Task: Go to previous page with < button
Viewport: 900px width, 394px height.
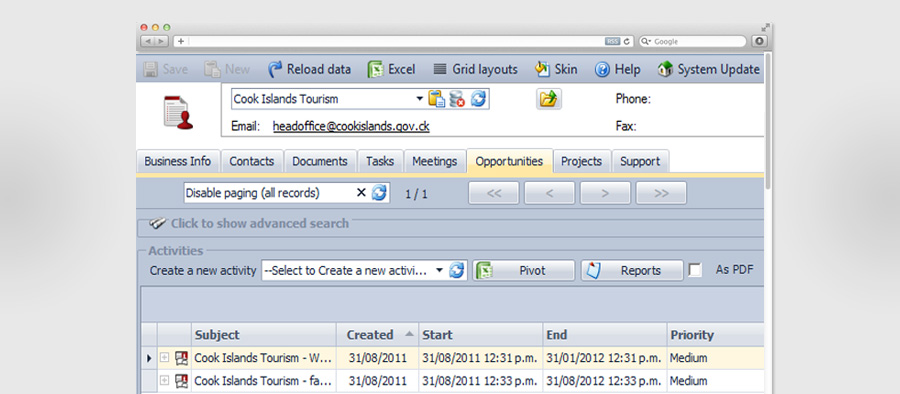Action: click(549, 193)
